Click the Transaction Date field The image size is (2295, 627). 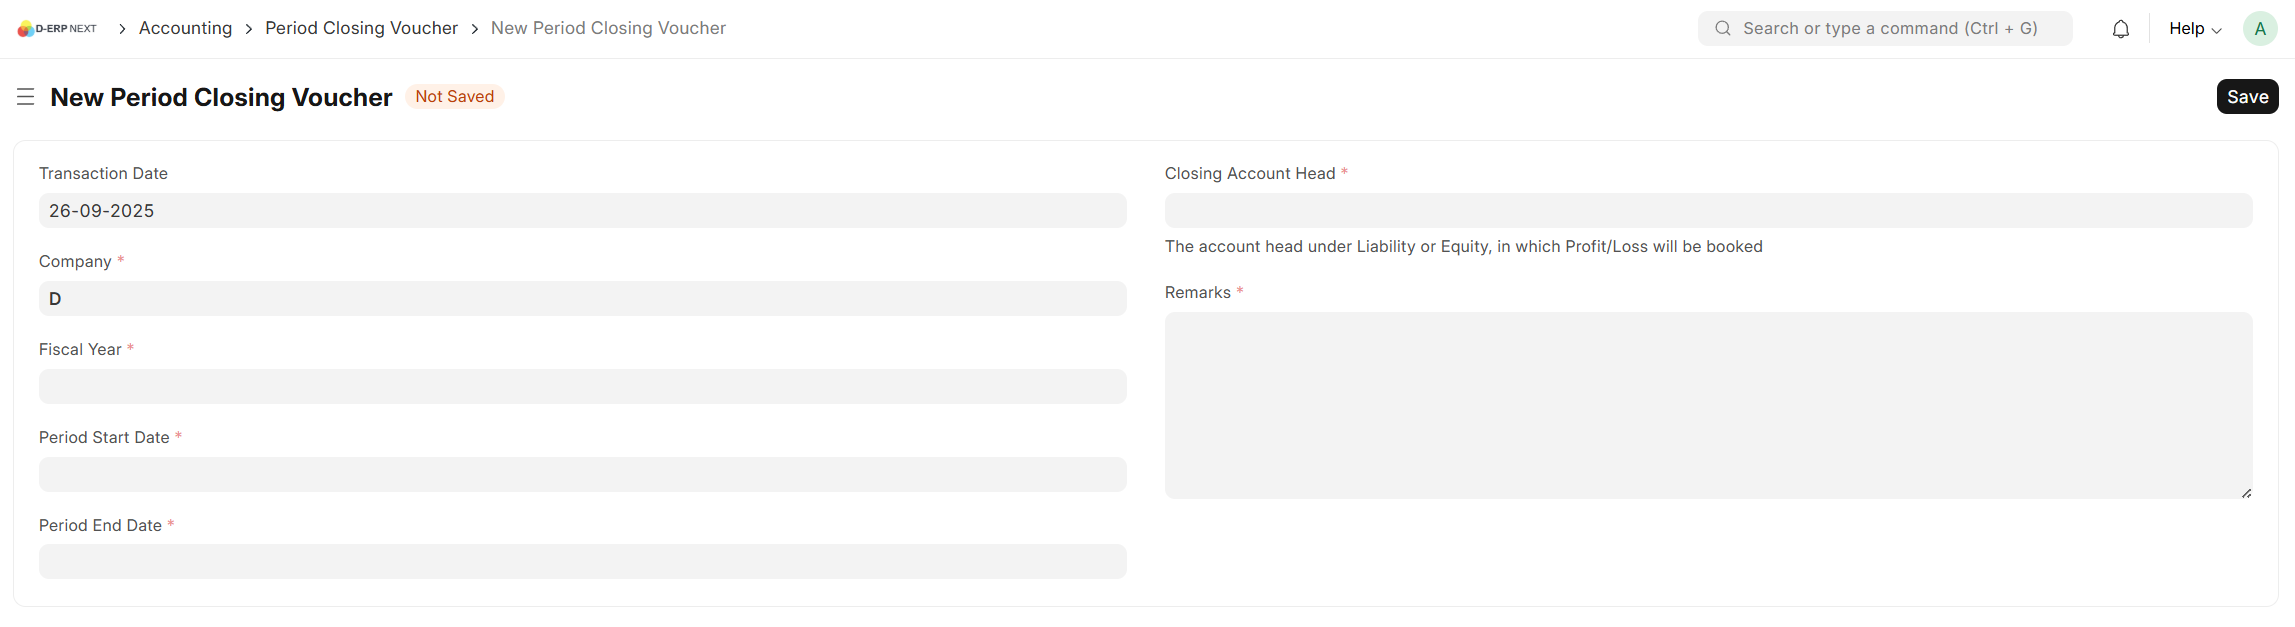[x=583, y=211]
